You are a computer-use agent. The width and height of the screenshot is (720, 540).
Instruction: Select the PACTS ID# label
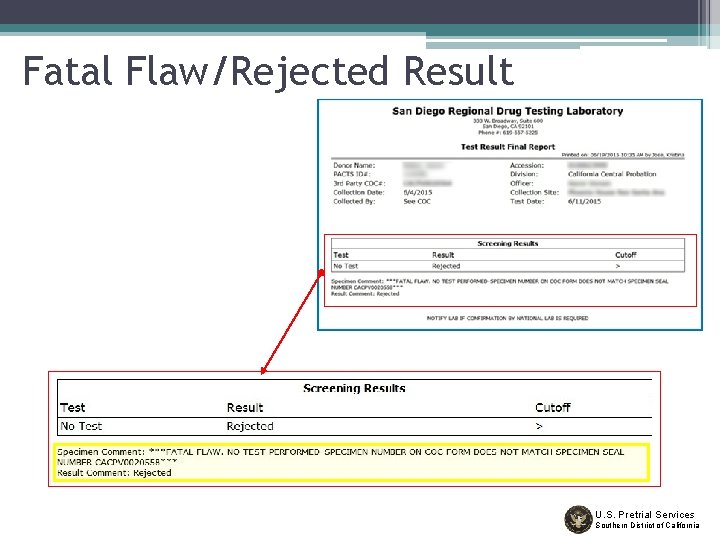(351, 174)
